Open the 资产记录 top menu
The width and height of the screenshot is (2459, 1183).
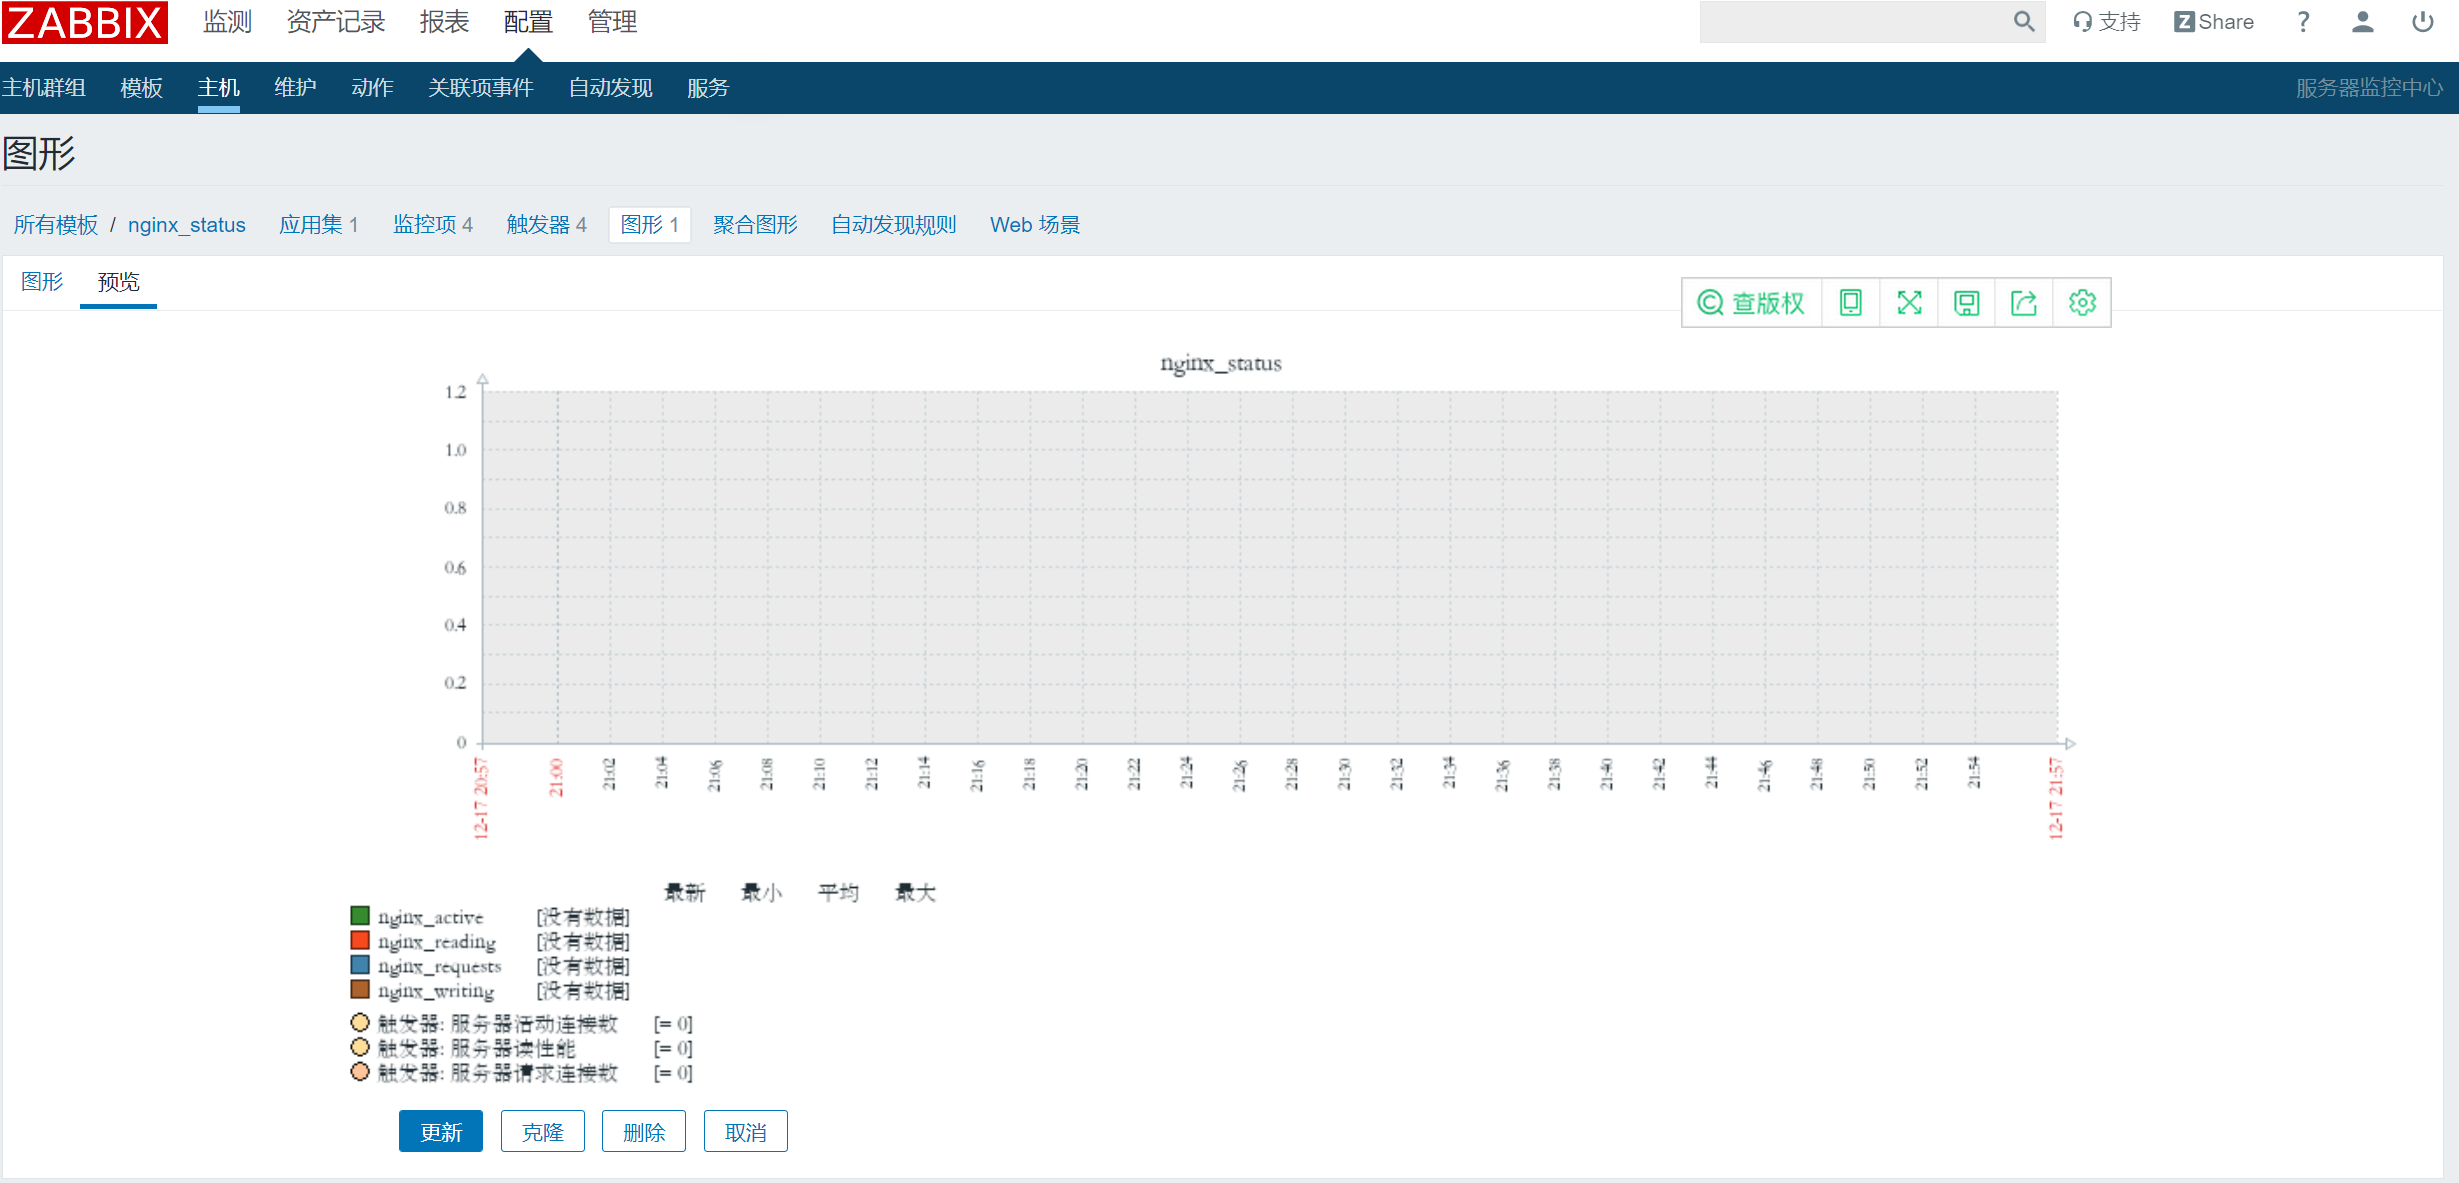point(335,22)
